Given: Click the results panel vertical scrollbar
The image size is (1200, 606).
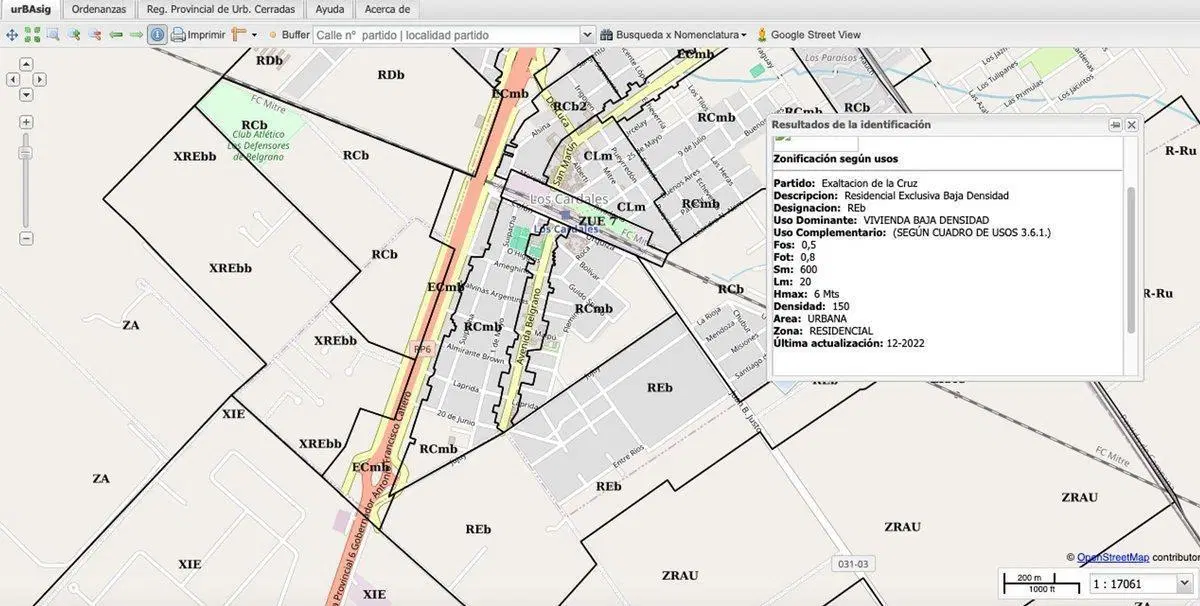Looking at the screenshot, I should 1131,260.
